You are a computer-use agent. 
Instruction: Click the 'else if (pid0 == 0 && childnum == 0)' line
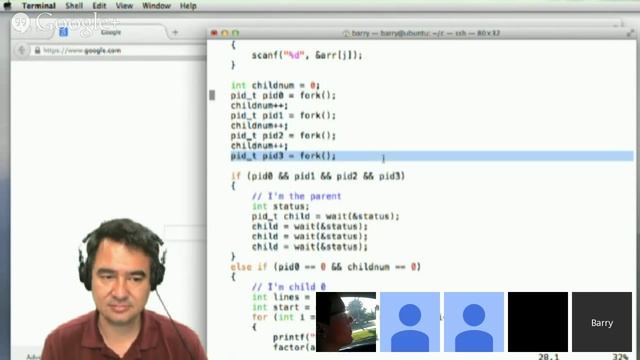click(325, 267)
